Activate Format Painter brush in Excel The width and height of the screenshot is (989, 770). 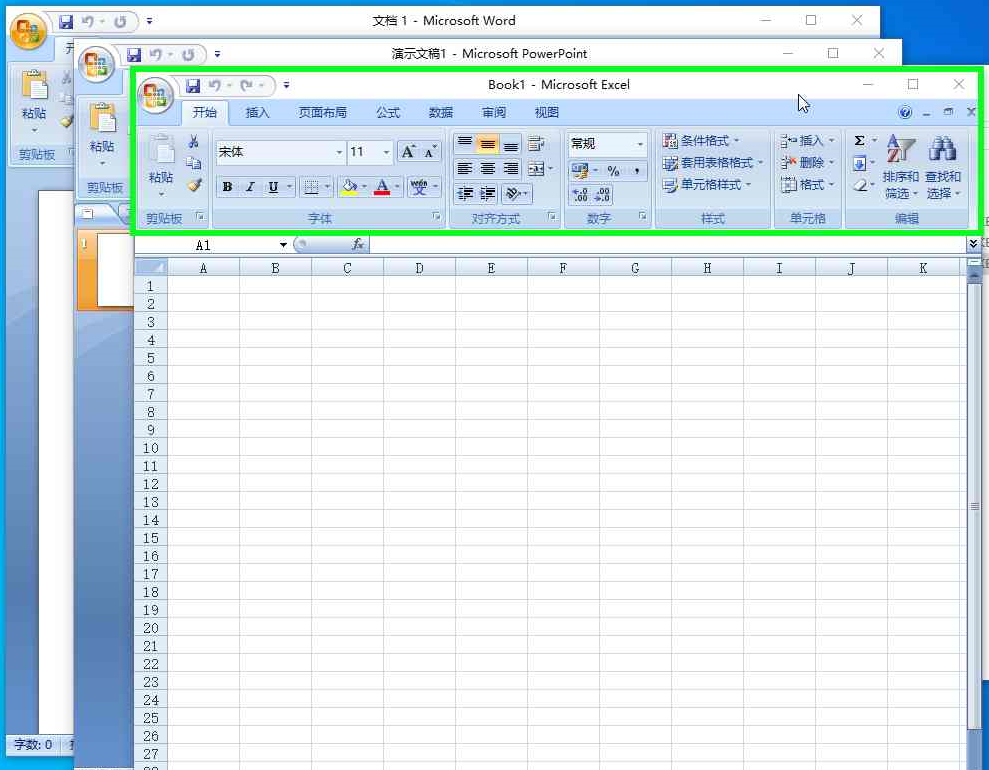point(194,185)
